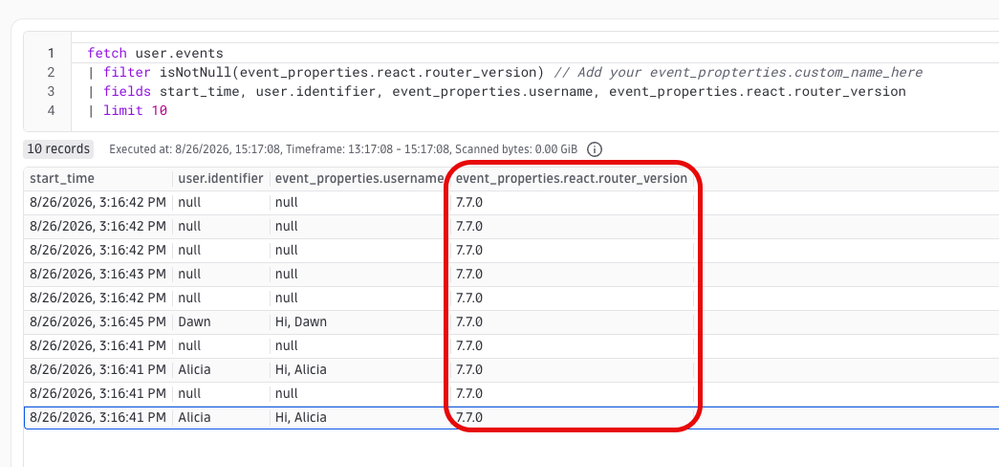Image resolution: width=999 pixels, height=467 pixels.
Task: Click the "fields start_time" query line
Action: pos(496,91)
